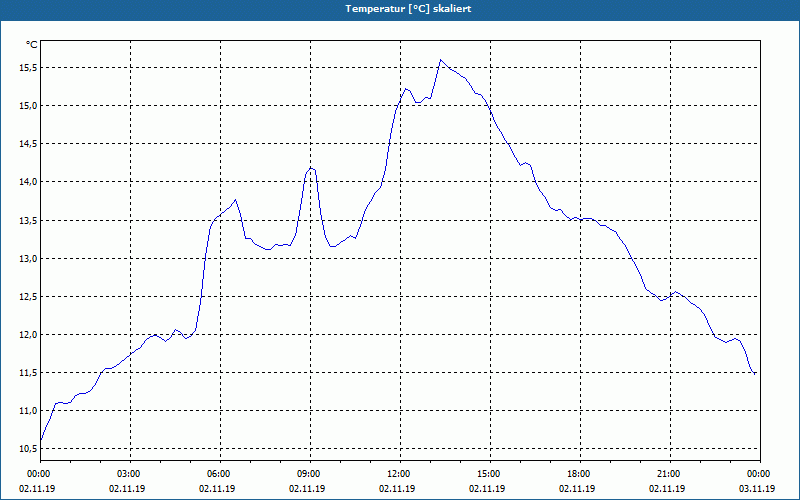Click the °C unit label on the axis
This screenshot has height=500, width=800.
coord(32,45)
